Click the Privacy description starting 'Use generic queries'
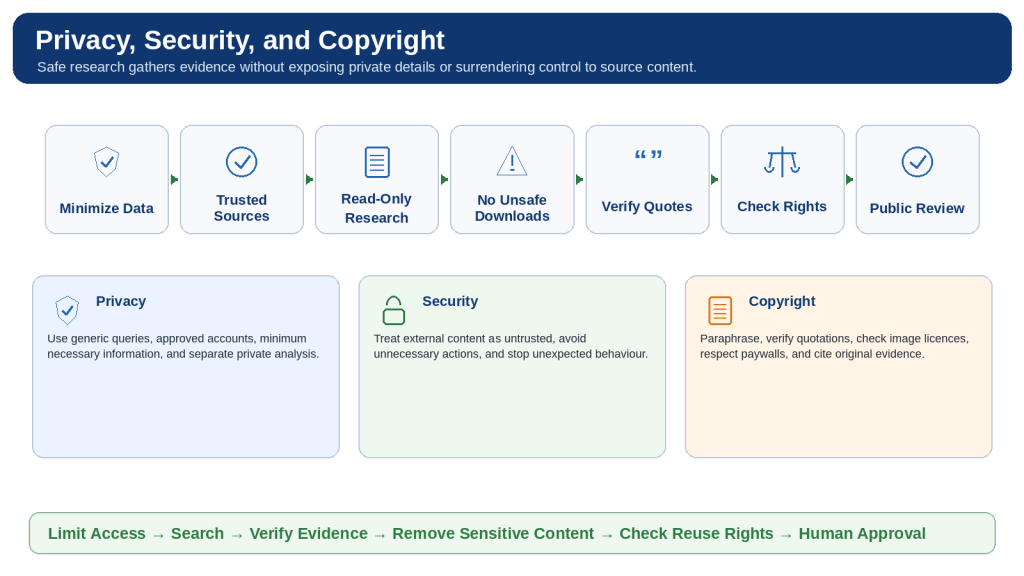Viewport: 1024px width, 576px height. [x=183, y=346]
